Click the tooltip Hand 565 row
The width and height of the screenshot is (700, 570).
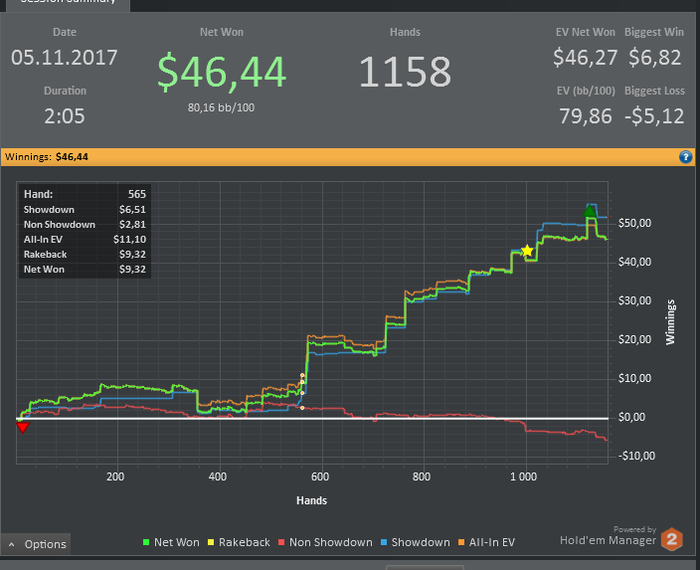(85, 194)
